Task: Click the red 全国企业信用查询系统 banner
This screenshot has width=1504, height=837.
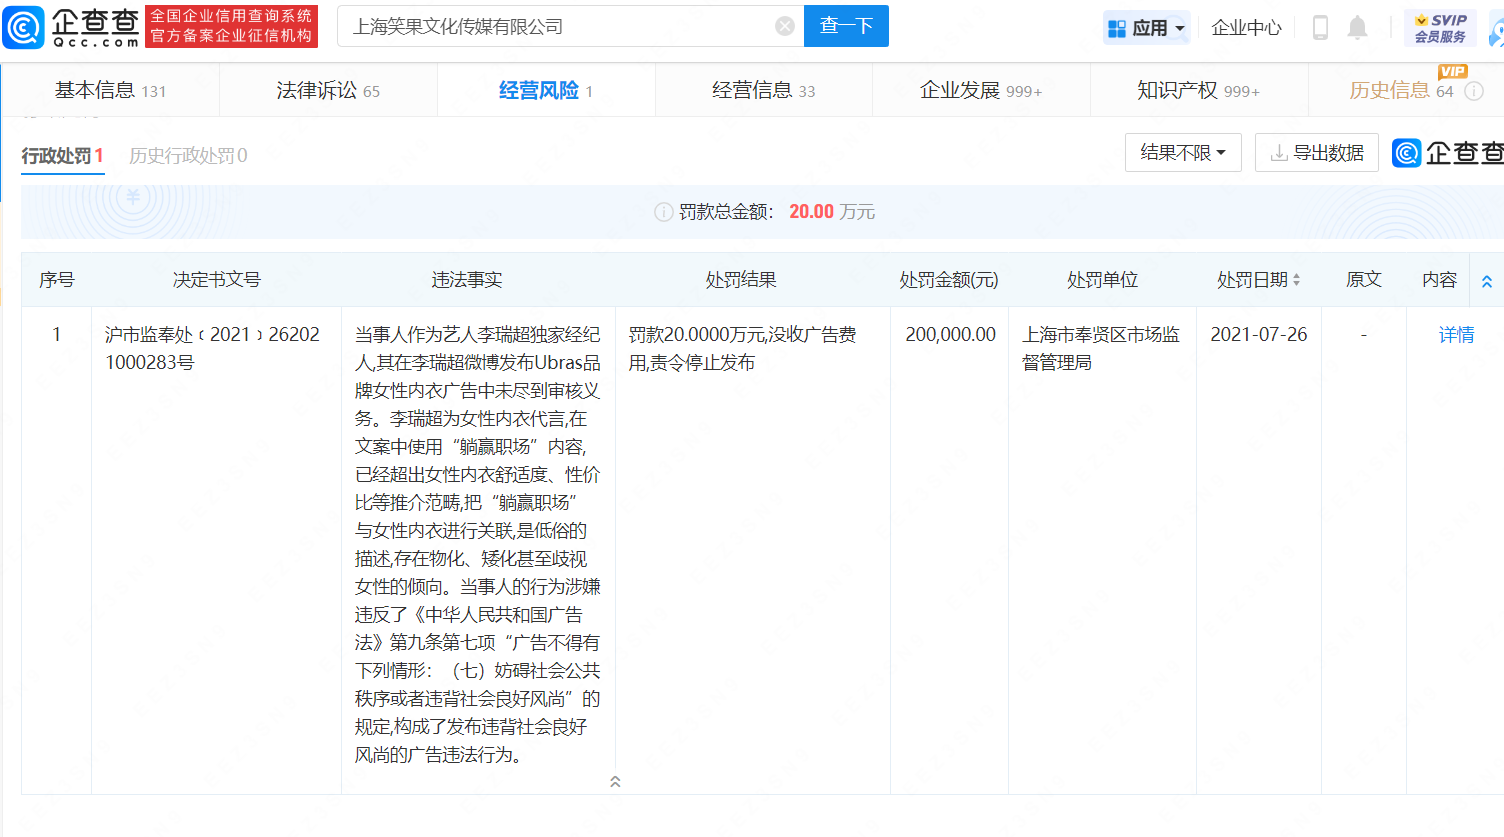Action: point(232,26)
